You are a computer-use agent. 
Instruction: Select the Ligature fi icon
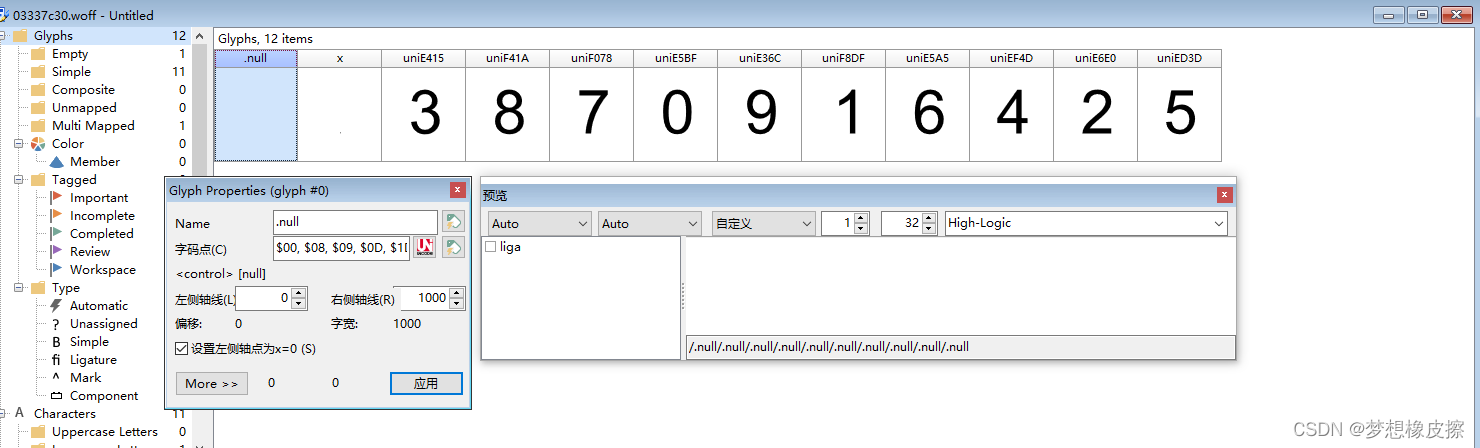point(56,360)
